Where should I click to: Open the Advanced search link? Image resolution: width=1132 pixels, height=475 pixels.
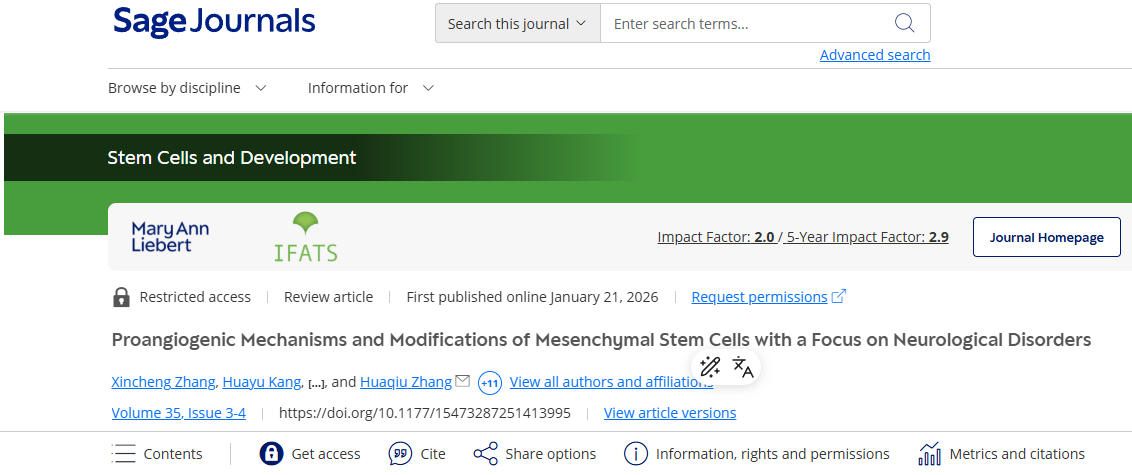pos(875,55)
